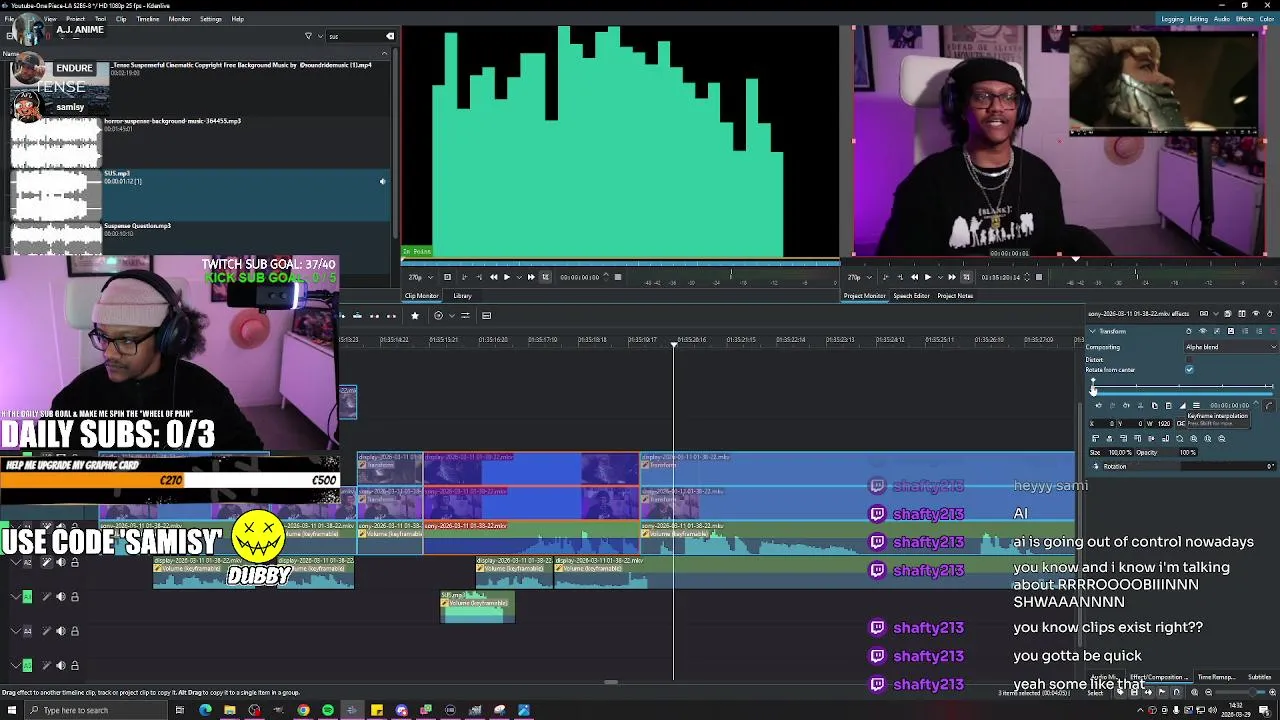Click keyframe interpolation button
Image resolution: width=1280 pixels, height=720 pixels.
click(1182, 406)
